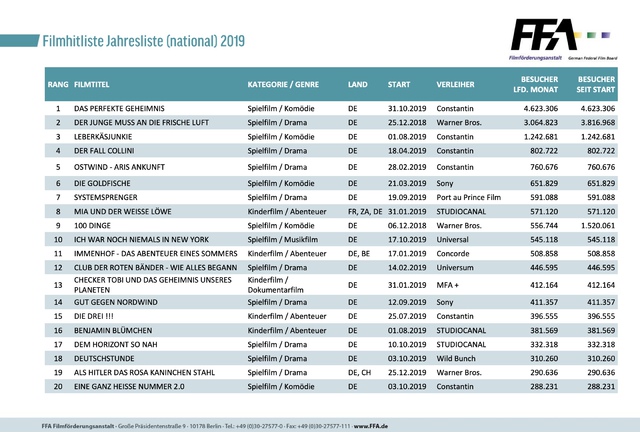Click genre 'Kinderfilm / Dokumentarfilm'
The image size is (640, 432).
pos(276,285)
